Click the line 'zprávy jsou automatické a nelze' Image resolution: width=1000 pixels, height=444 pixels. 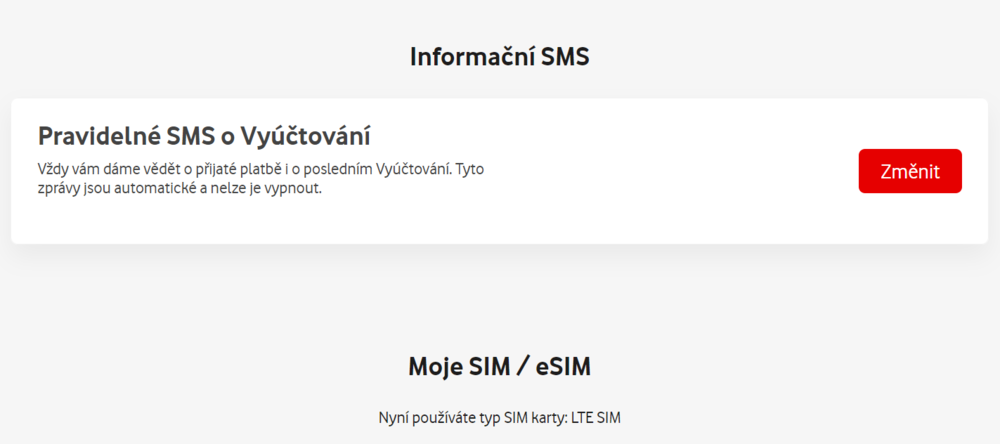tap(179, 189)
